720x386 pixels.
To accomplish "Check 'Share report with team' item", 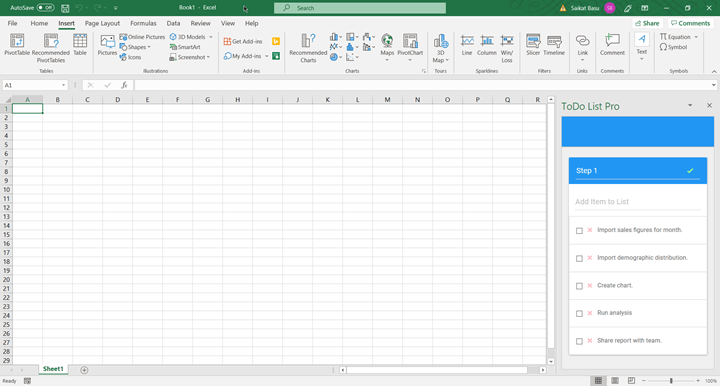I will (x=579, y=341).
